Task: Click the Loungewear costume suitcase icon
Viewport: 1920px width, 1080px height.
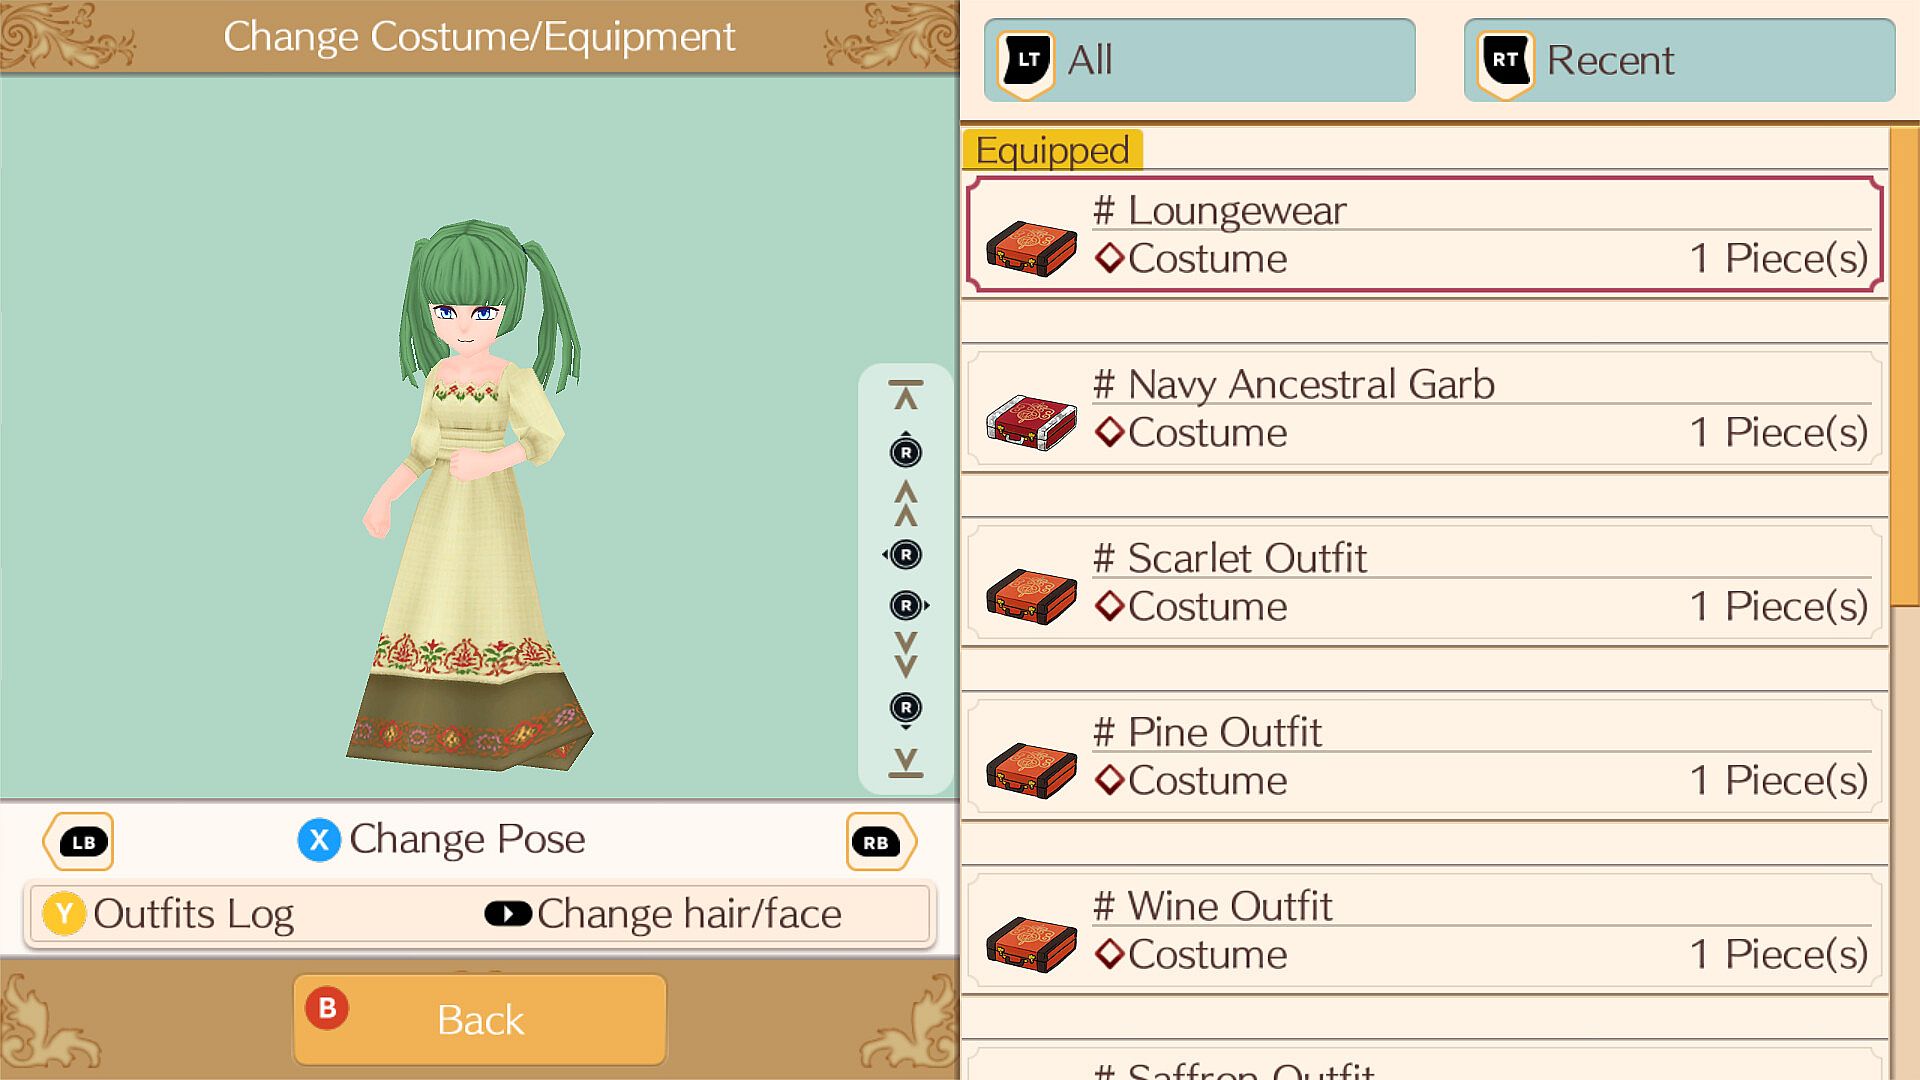Action: pyautogui.click(x=1031, y=248)
